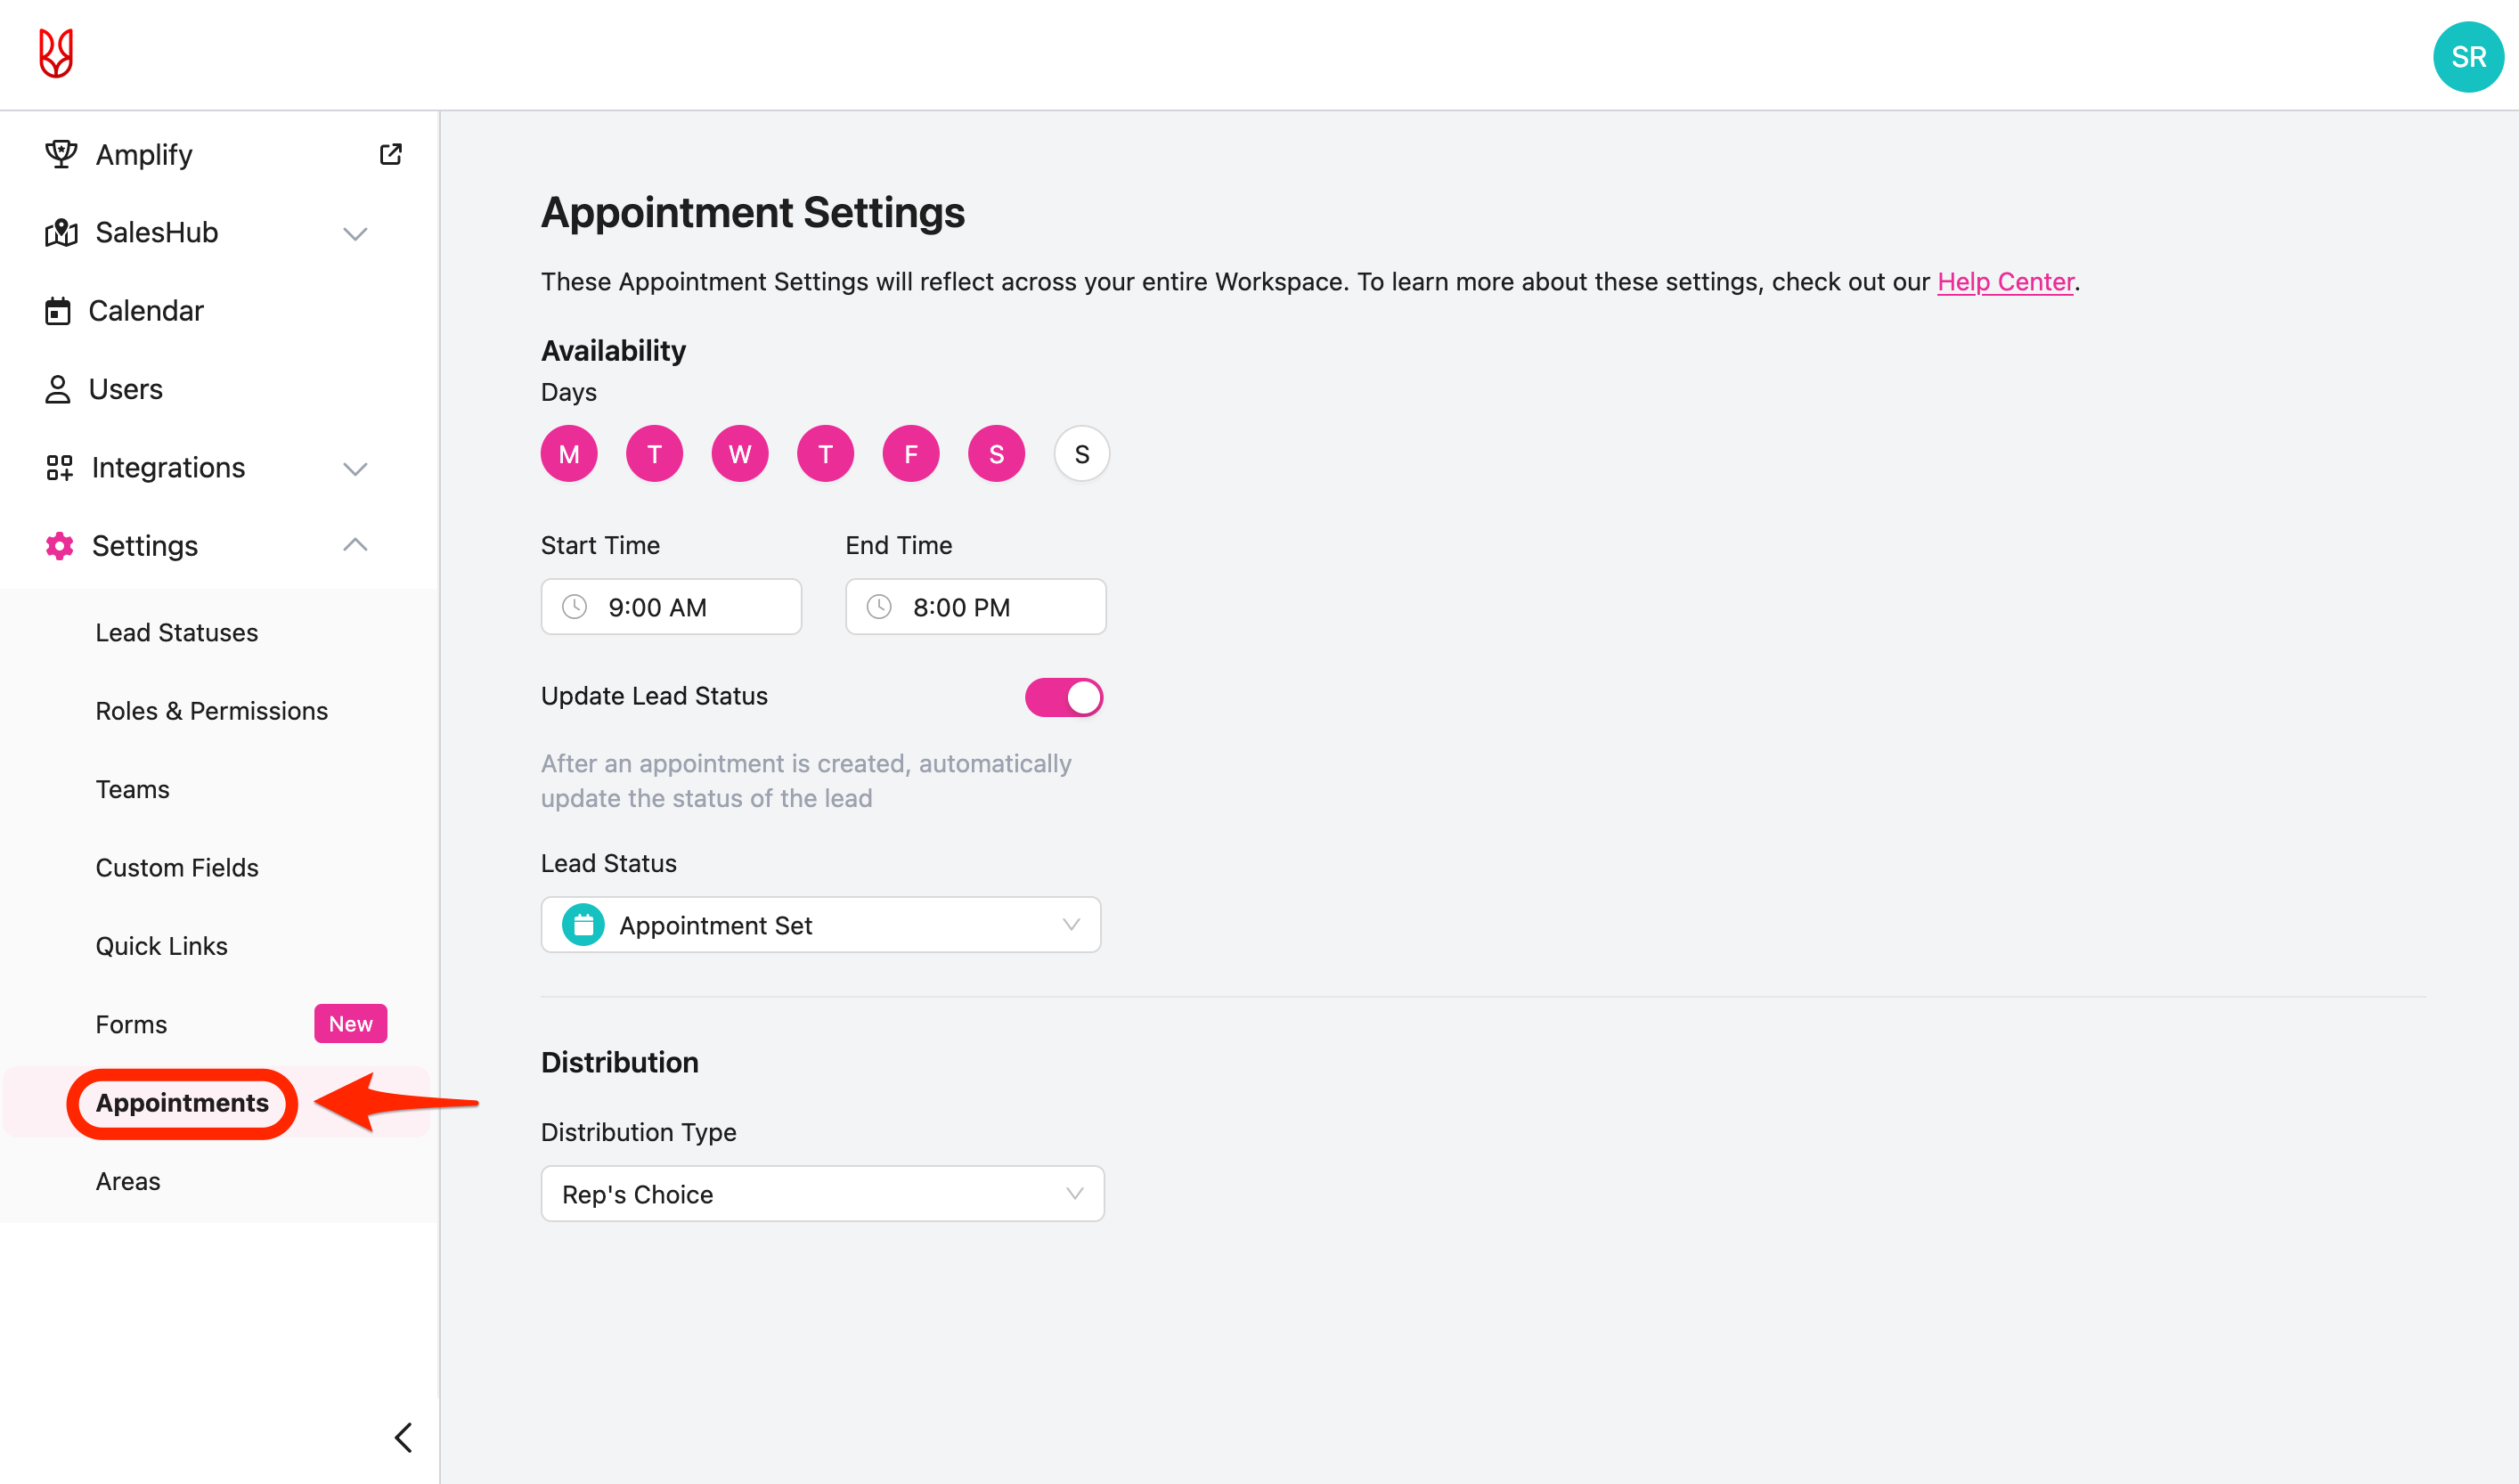The image size is (2519, 1484).
Task: Open the Lead Status dropdown
Action: click(x=820, y=925)
